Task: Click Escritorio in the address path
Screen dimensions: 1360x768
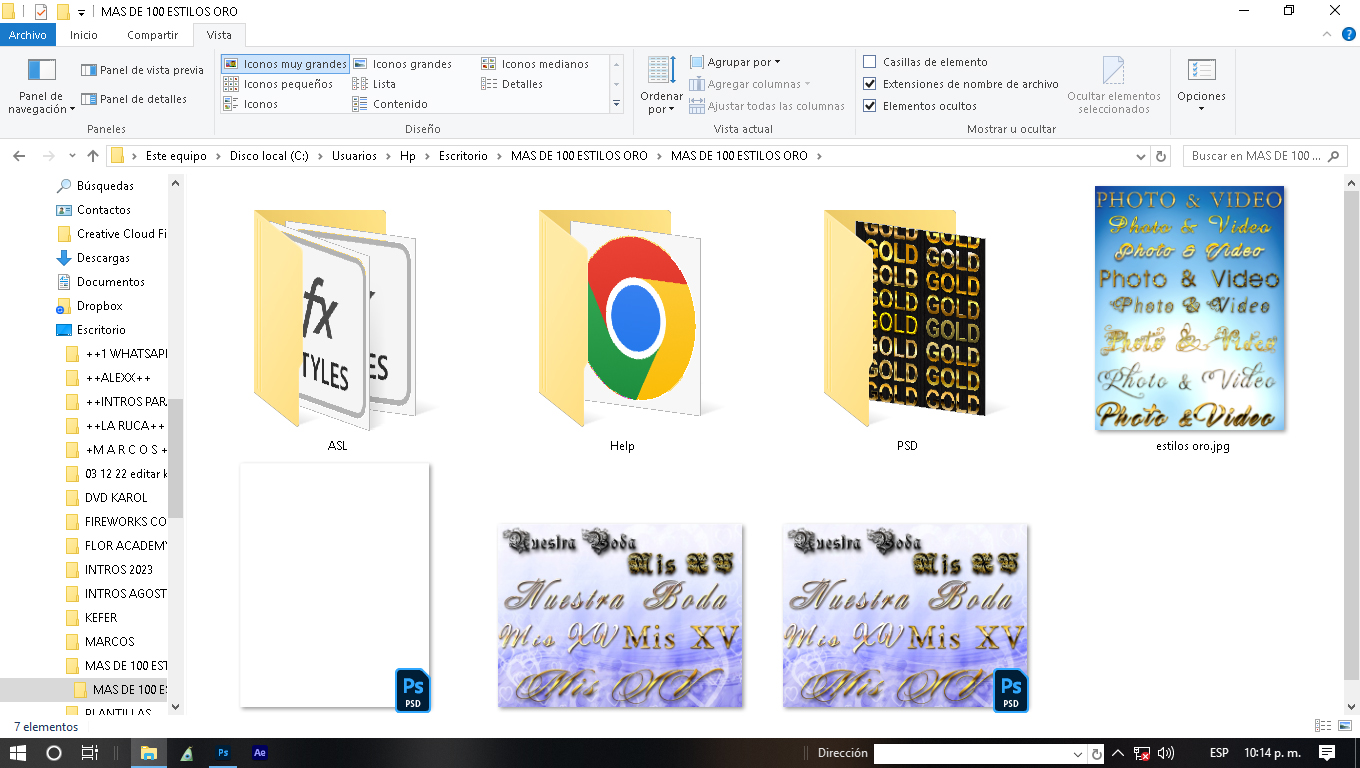Action: coord(463,156)
